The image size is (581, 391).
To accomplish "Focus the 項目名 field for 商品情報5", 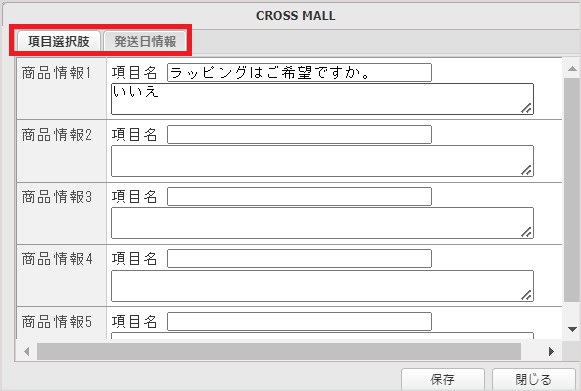I will [299, 321].
